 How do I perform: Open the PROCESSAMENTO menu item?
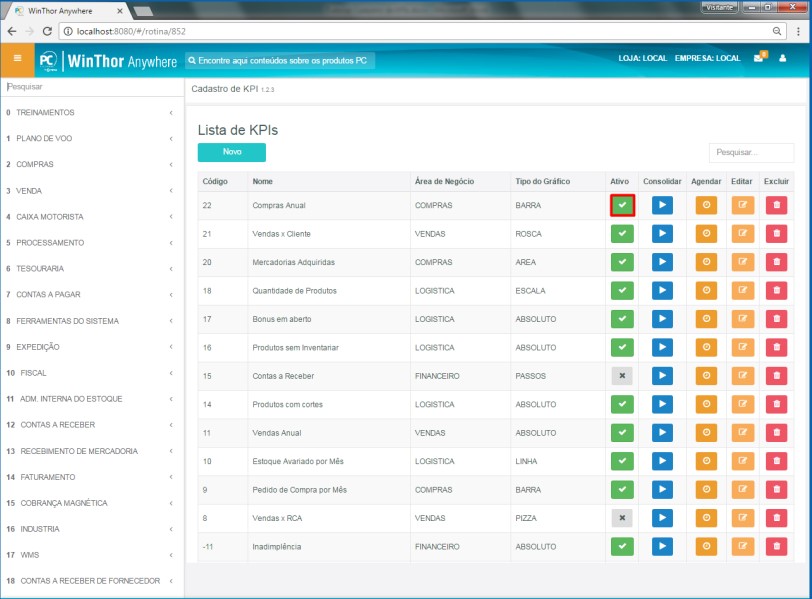[91, 242]
